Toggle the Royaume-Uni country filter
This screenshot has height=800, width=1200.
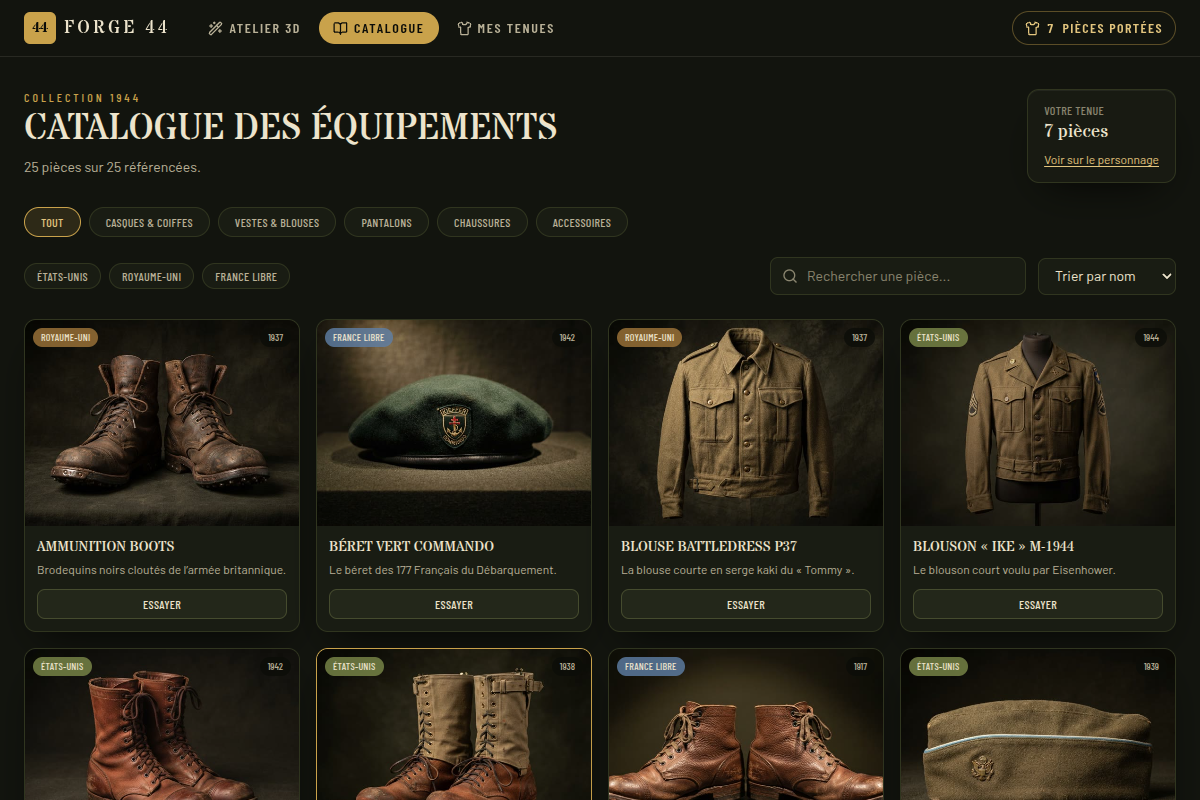(x=151, y=277)
